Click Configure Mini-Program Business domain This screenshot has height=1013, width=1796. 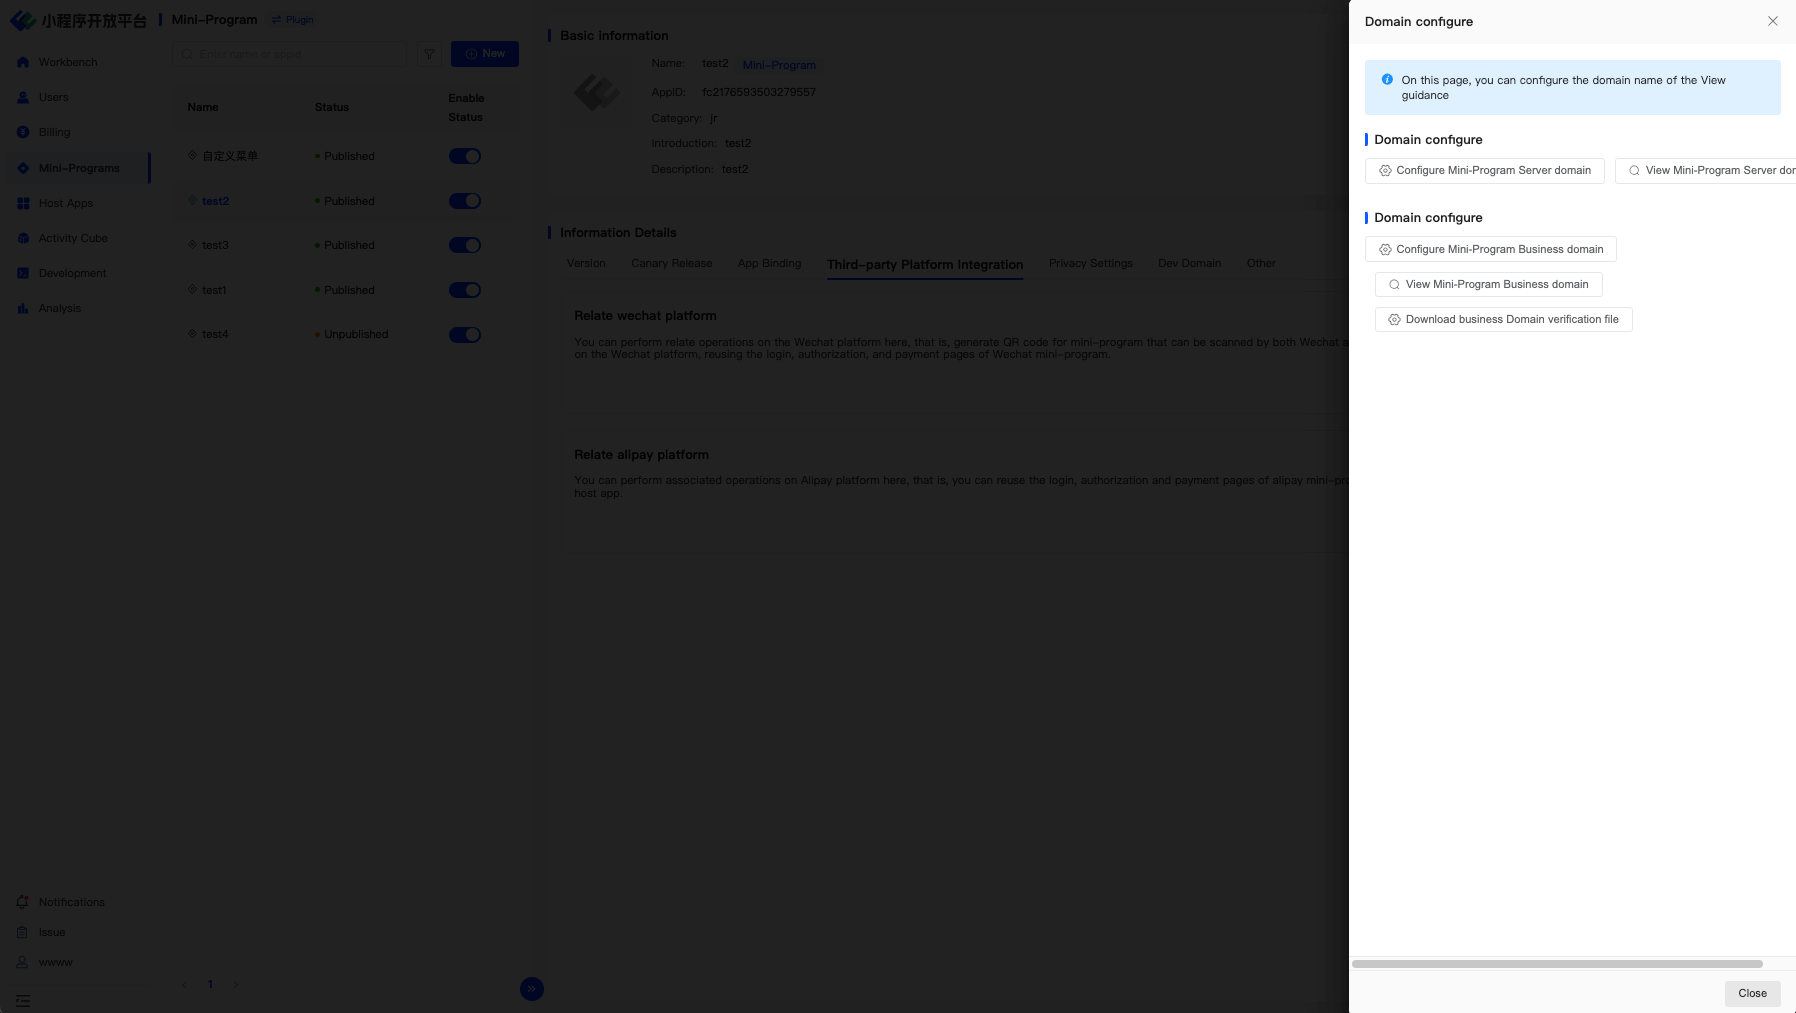pyautogui.click(x=1491, y=249)
